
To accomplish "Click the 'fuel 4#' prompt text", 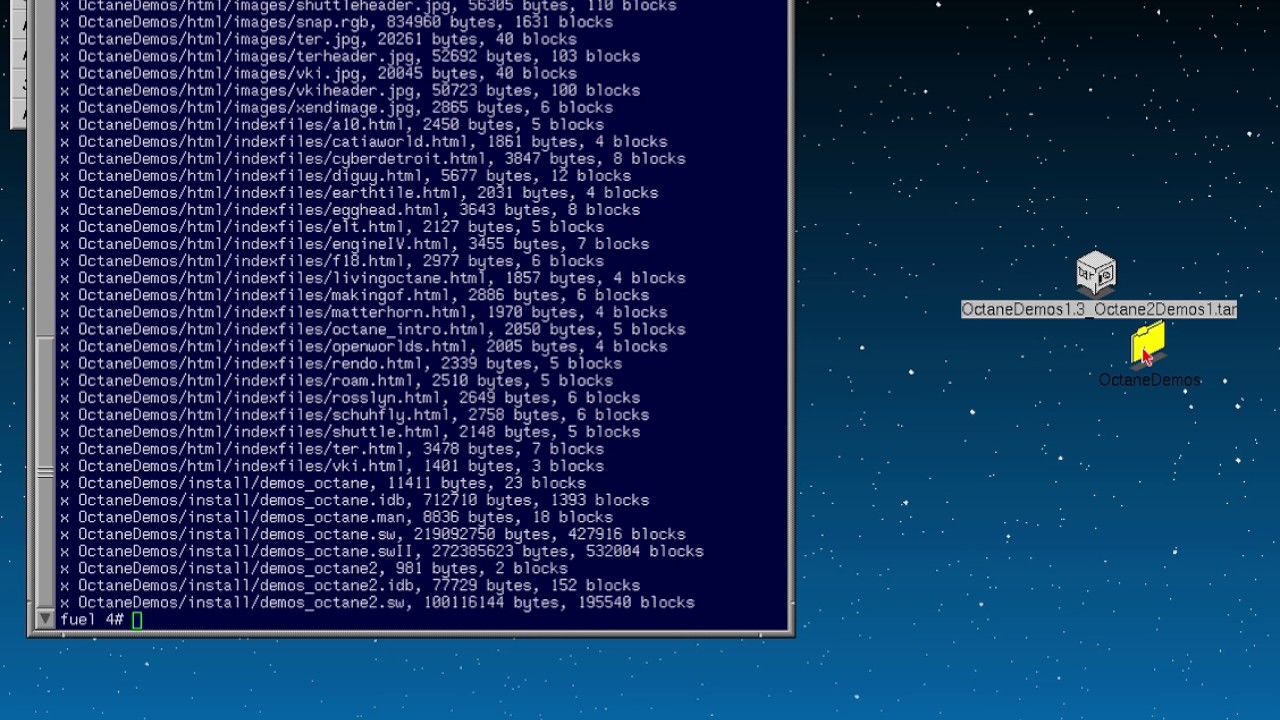I will click(91, 620).
